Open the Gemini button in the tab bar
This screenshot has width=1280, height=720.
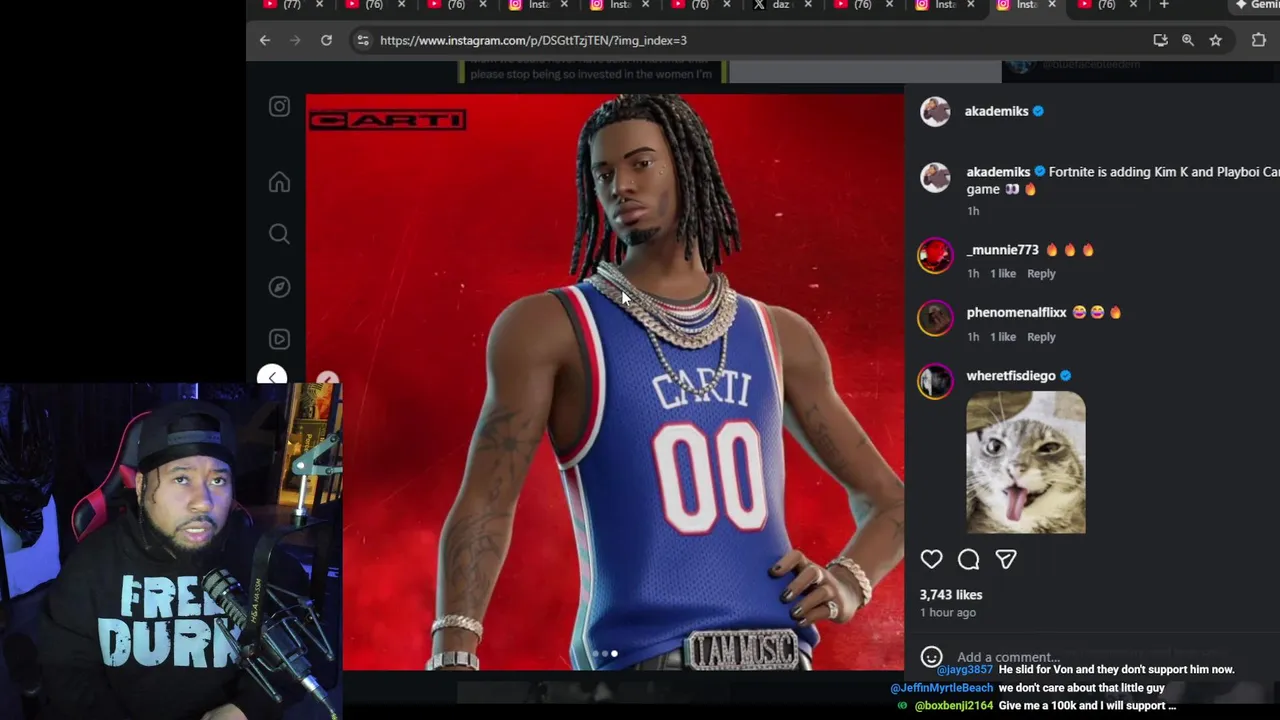pyautogui.click(x=1255, y=5)
